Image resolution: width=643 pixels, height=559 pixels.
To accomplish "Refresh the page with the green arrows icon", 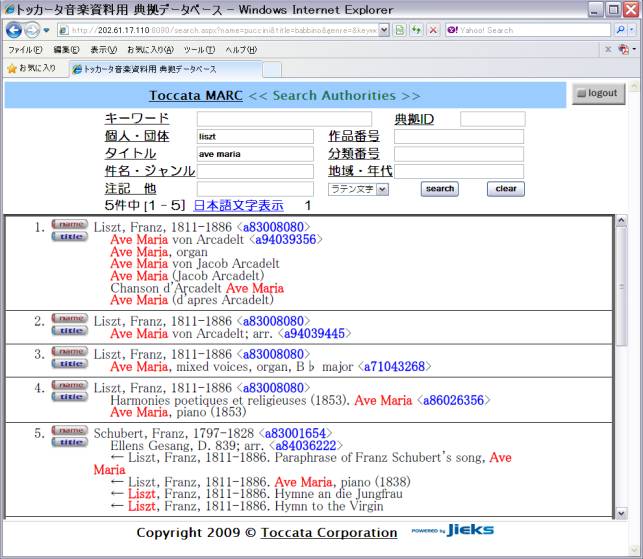I will click(416, 30).
